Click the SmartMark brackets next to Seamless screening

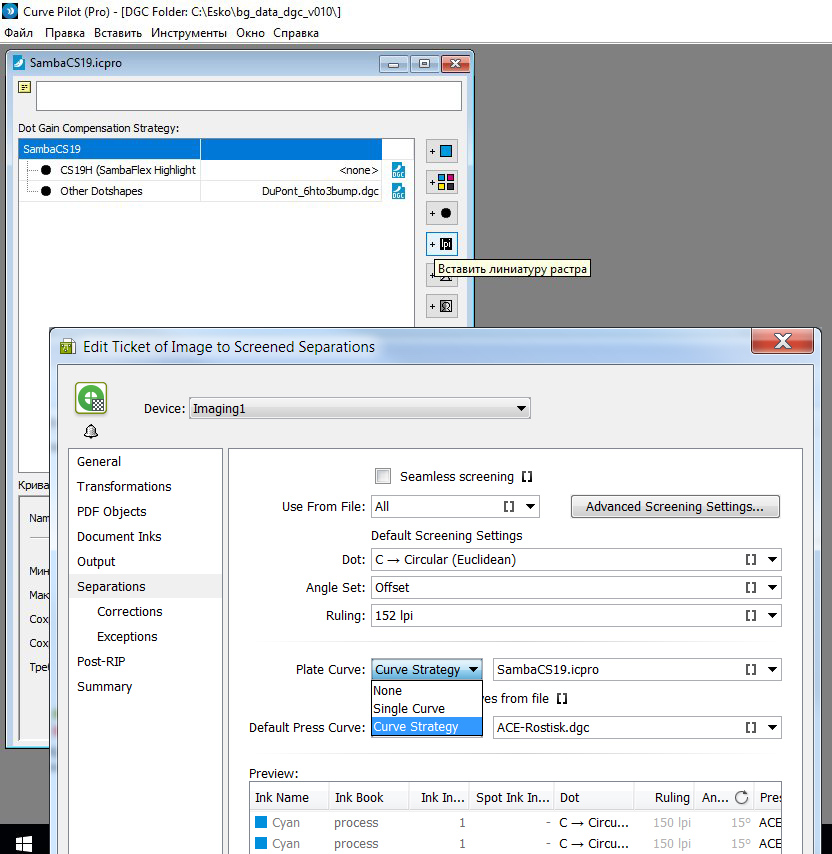(527, 477)
